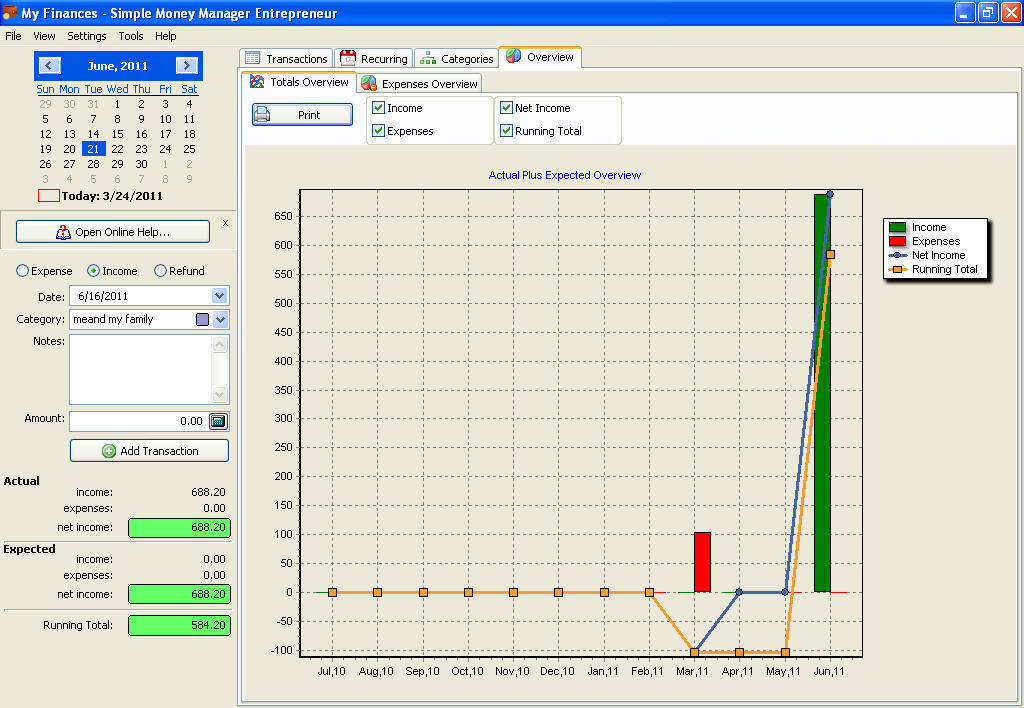Open the calculator icon beside Amount
The width and height of the screenshot is (1024, 708).
click(218, 421)
